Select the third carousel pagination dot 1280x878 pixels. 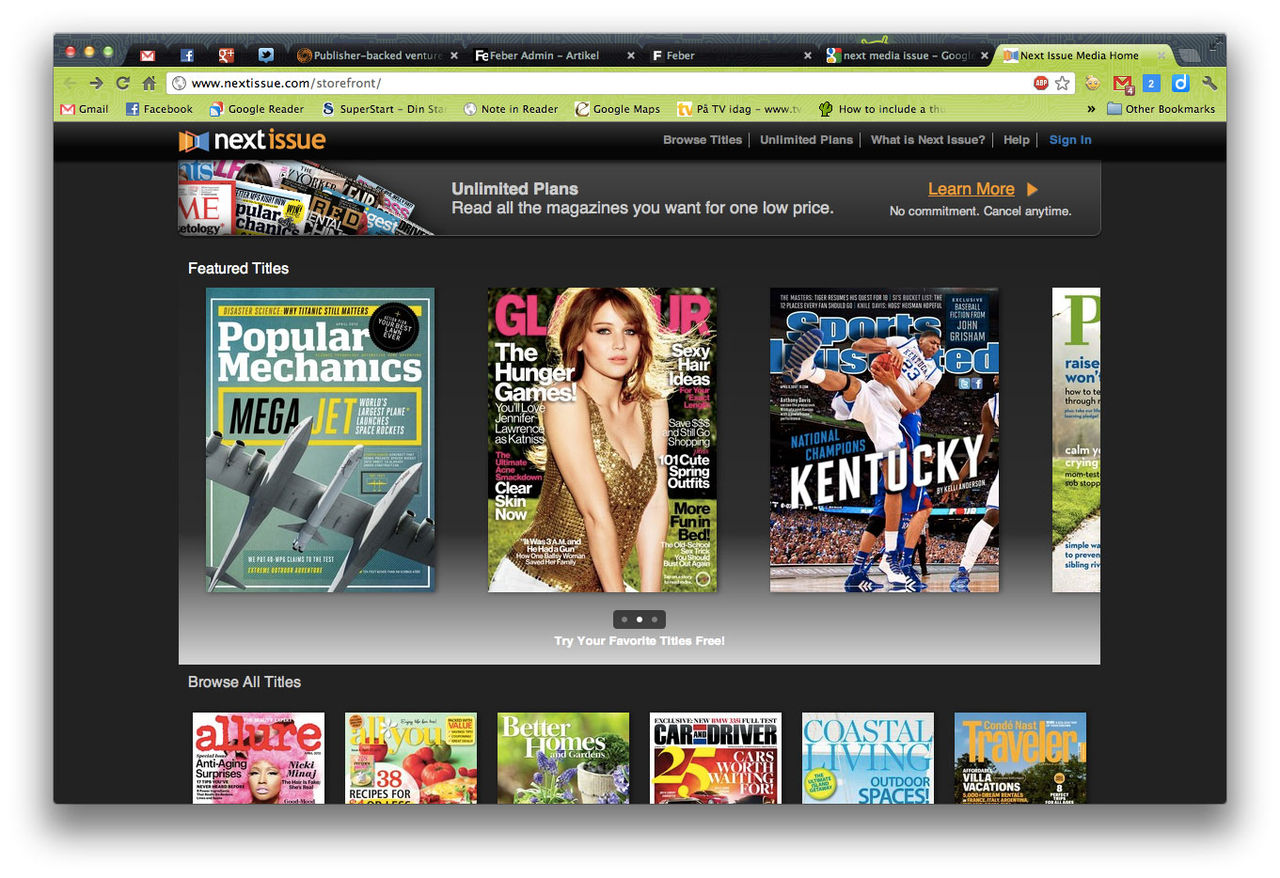coord(656,619)
